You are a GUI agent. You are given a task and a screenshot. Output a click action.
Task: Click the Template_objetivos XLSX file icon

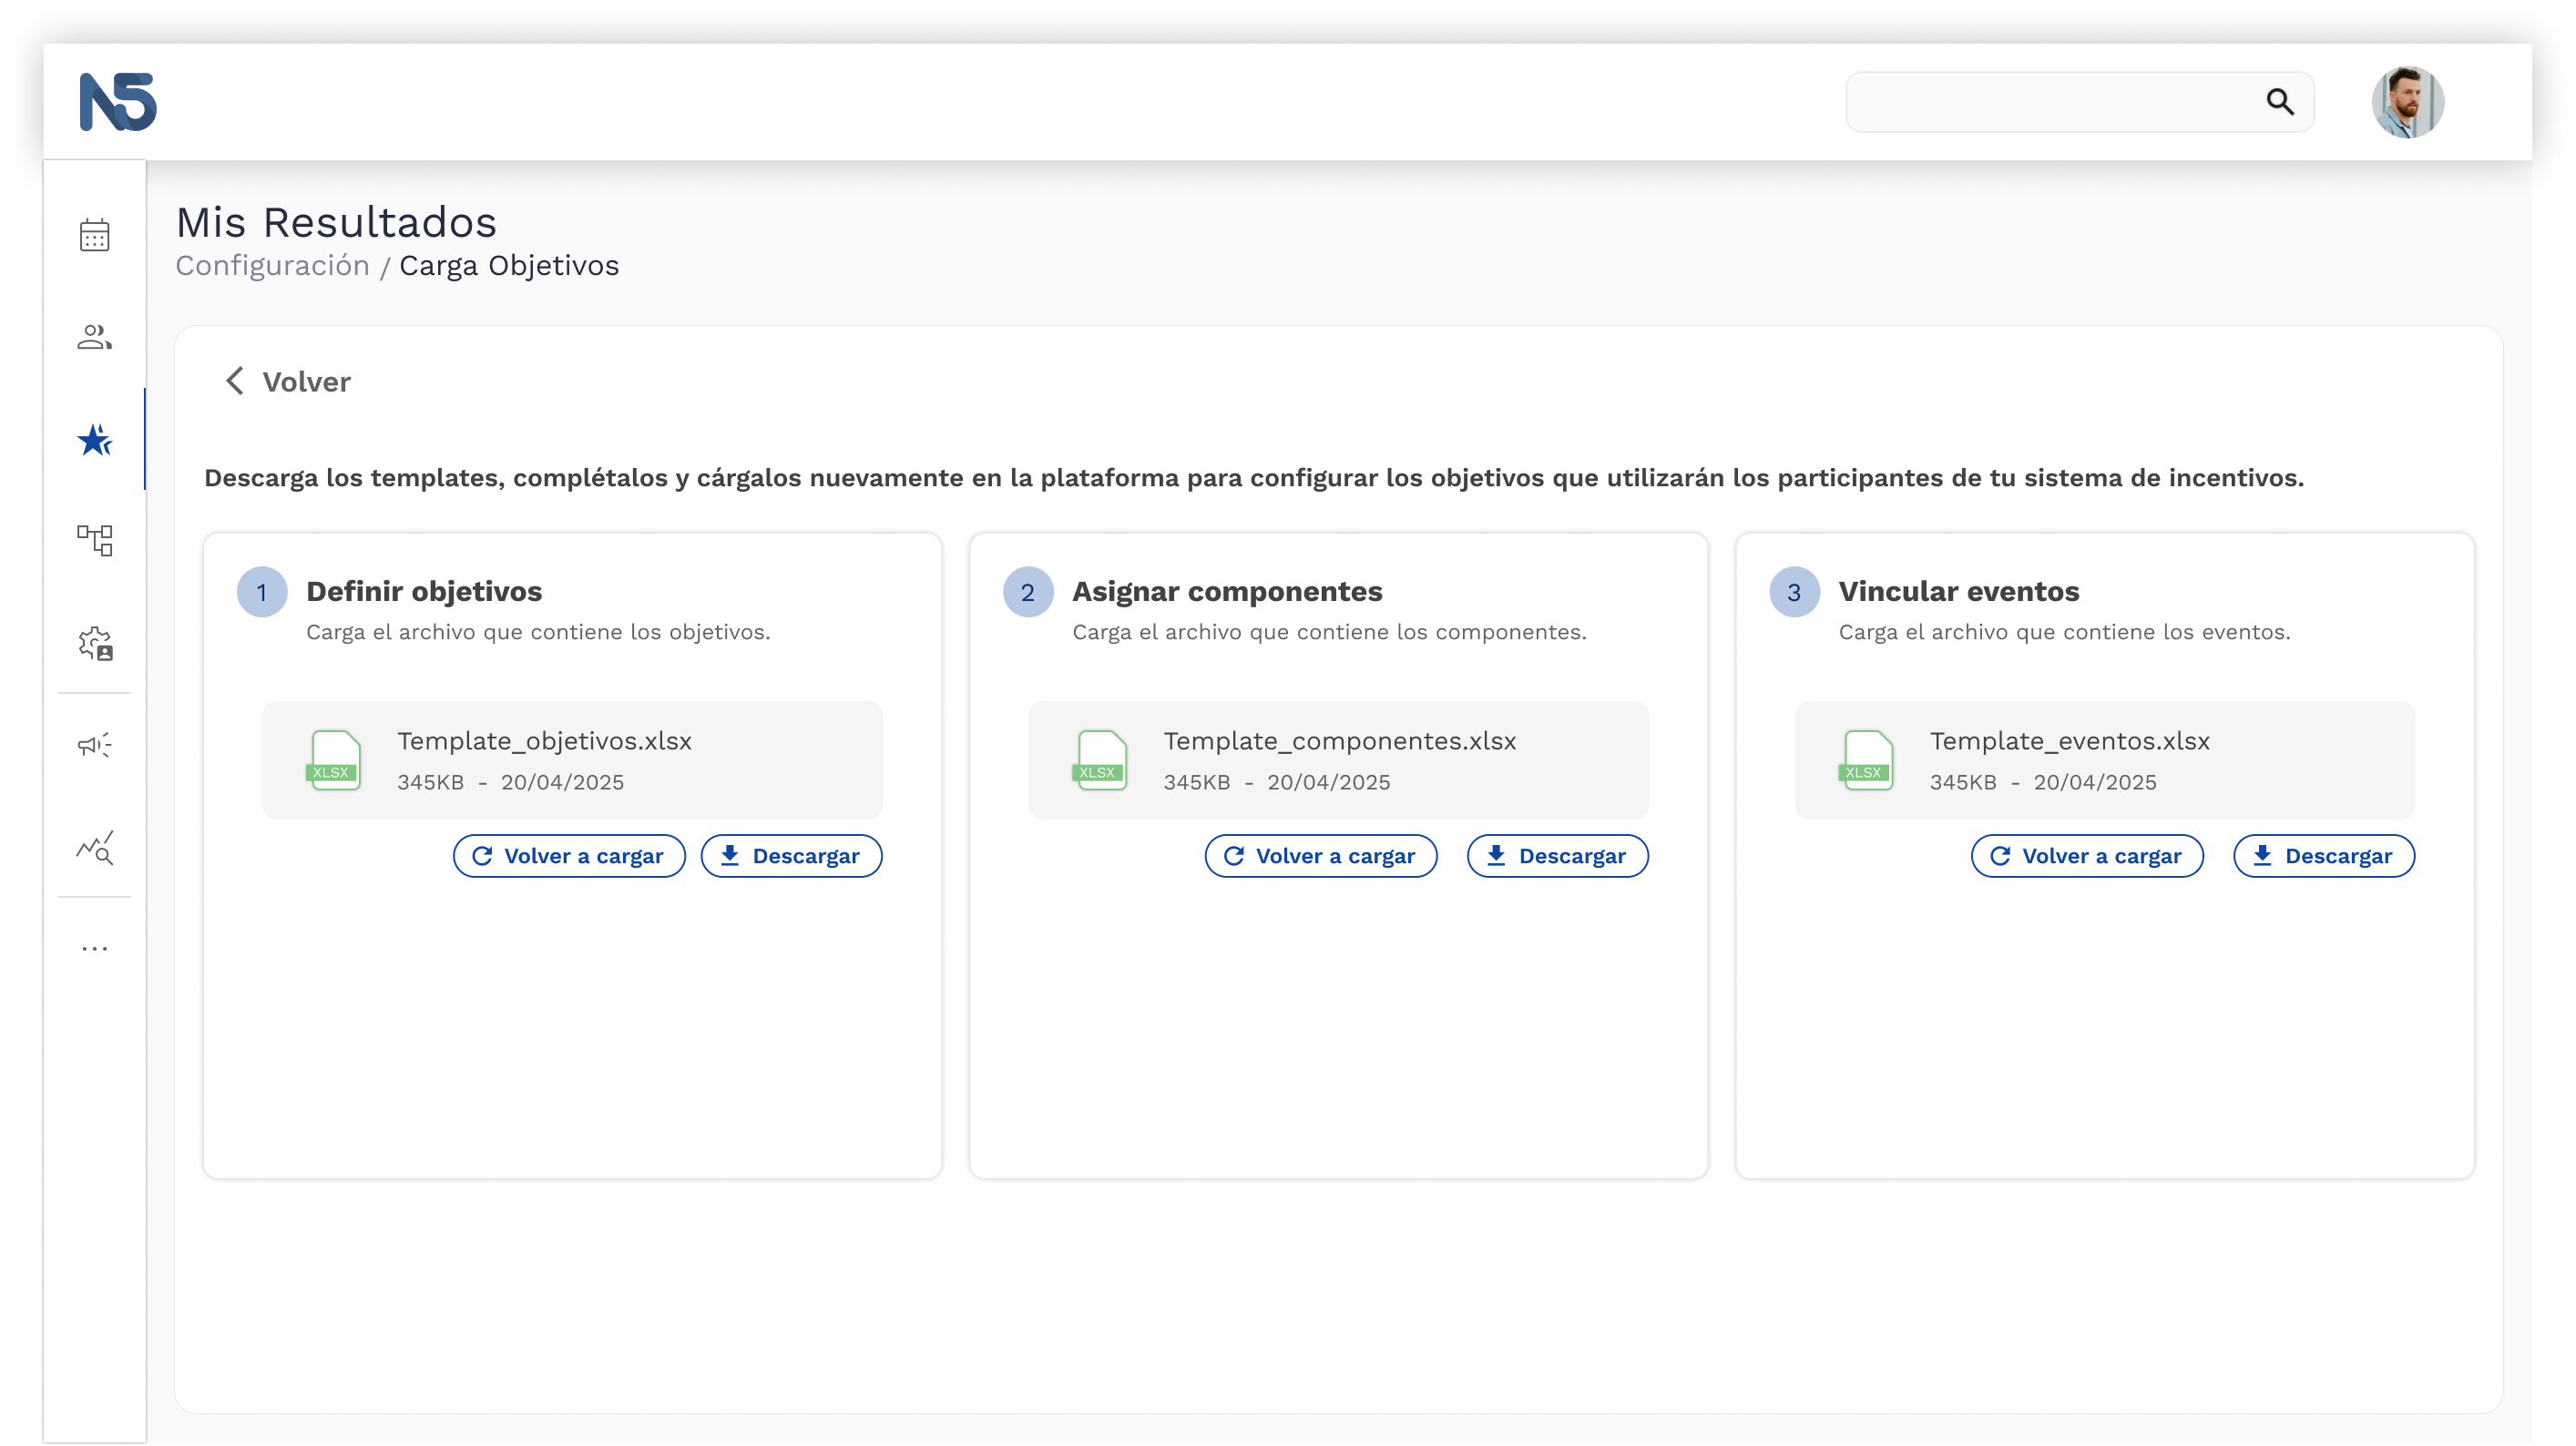[334, 761]
